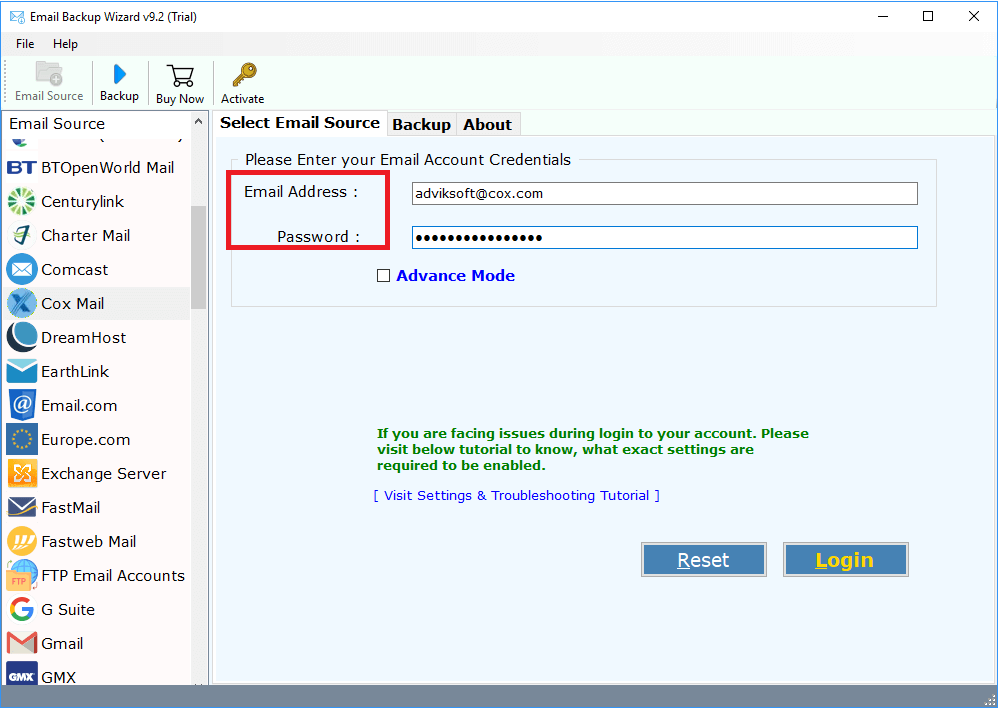Select the Charter Mail icon
This screenshot has height=708, width=998.
point(22,236)
